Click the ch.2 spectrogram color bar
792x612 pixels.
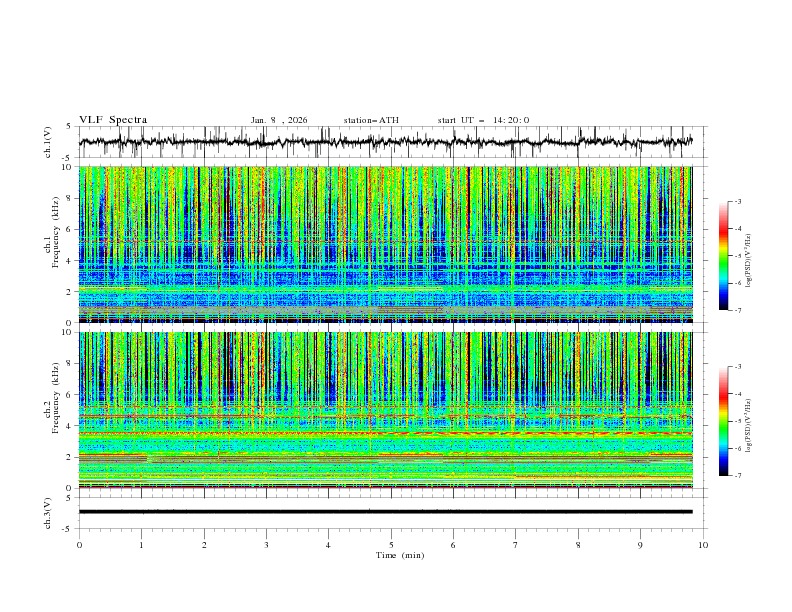click(x=723, y=422)
